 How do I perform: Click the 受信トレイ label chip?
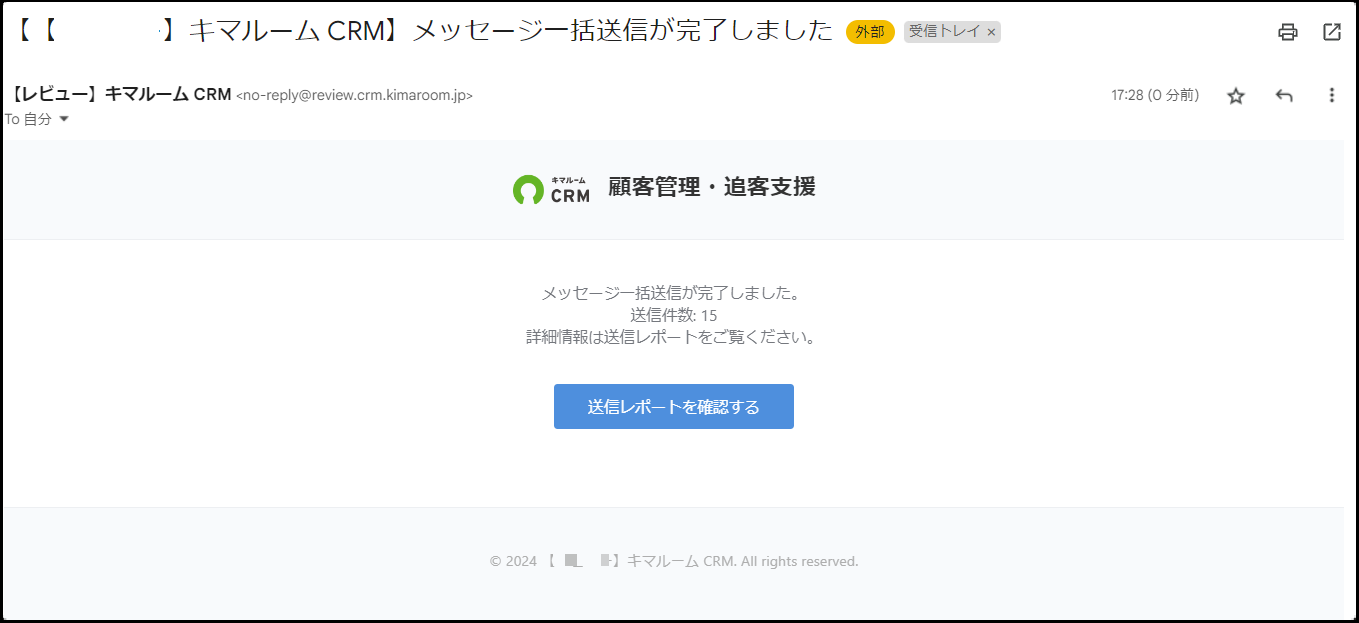(945, 32)
